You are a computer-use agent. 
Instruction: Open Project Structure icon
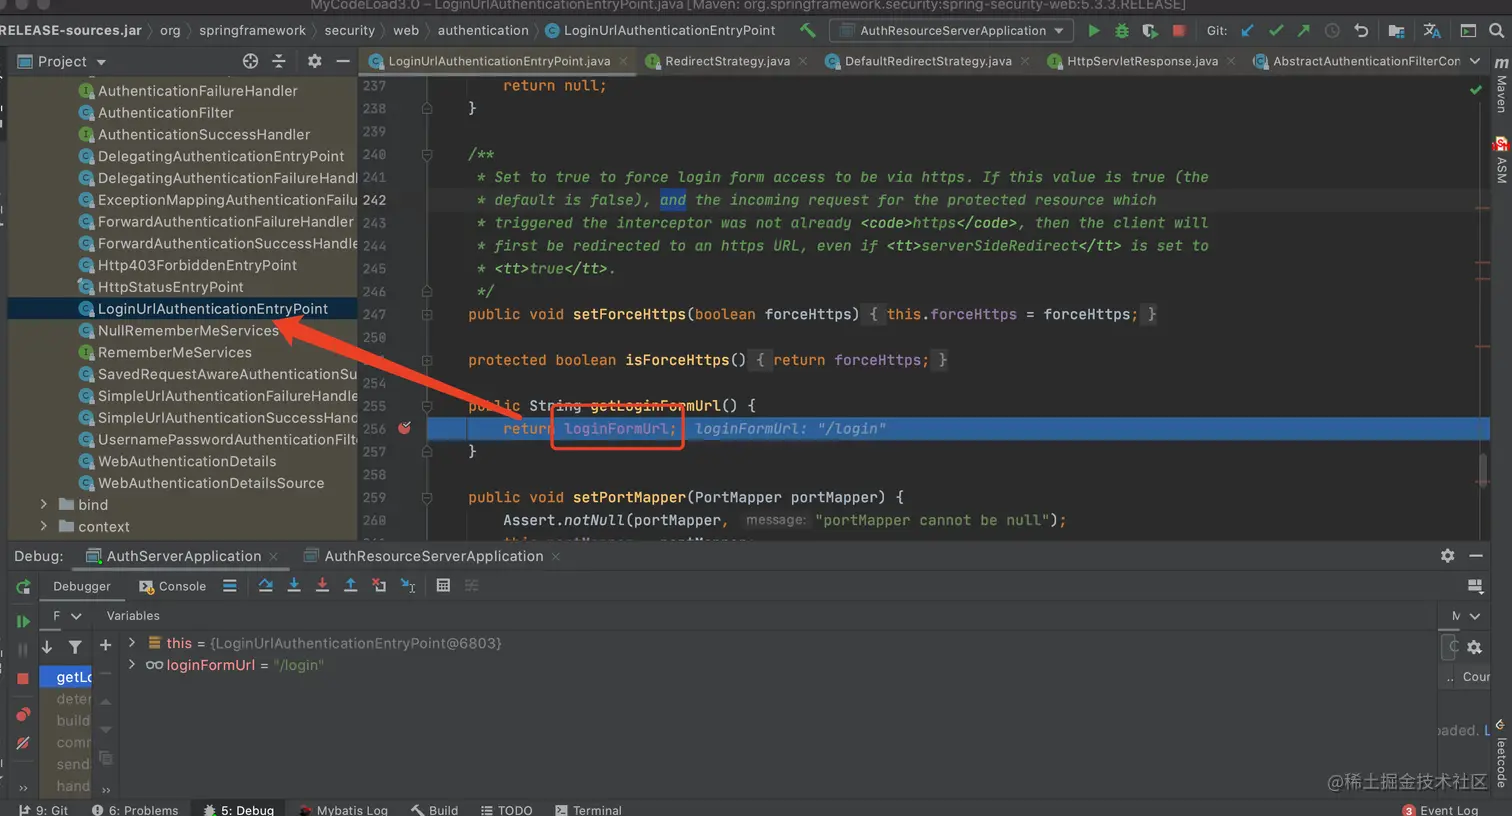[1397, 31]
